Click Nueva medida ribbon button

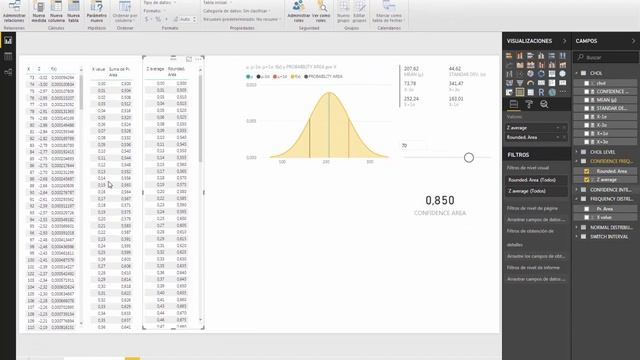point(39,11)
